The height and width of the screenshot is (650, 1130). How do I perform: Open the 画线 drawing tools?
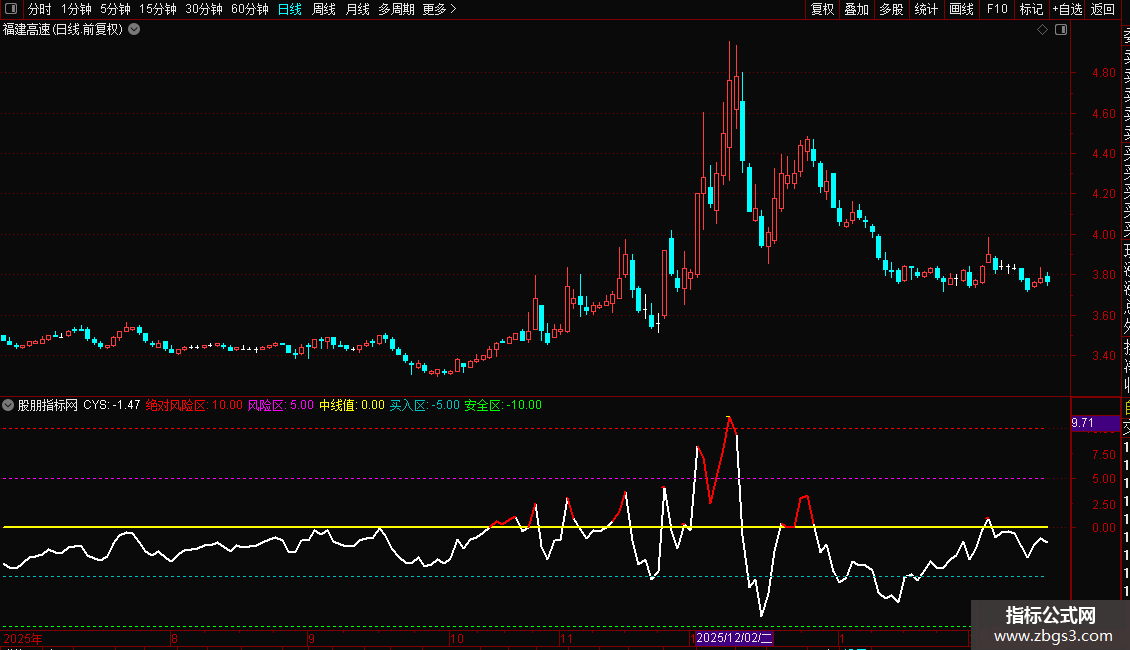[x=961, y=9]
